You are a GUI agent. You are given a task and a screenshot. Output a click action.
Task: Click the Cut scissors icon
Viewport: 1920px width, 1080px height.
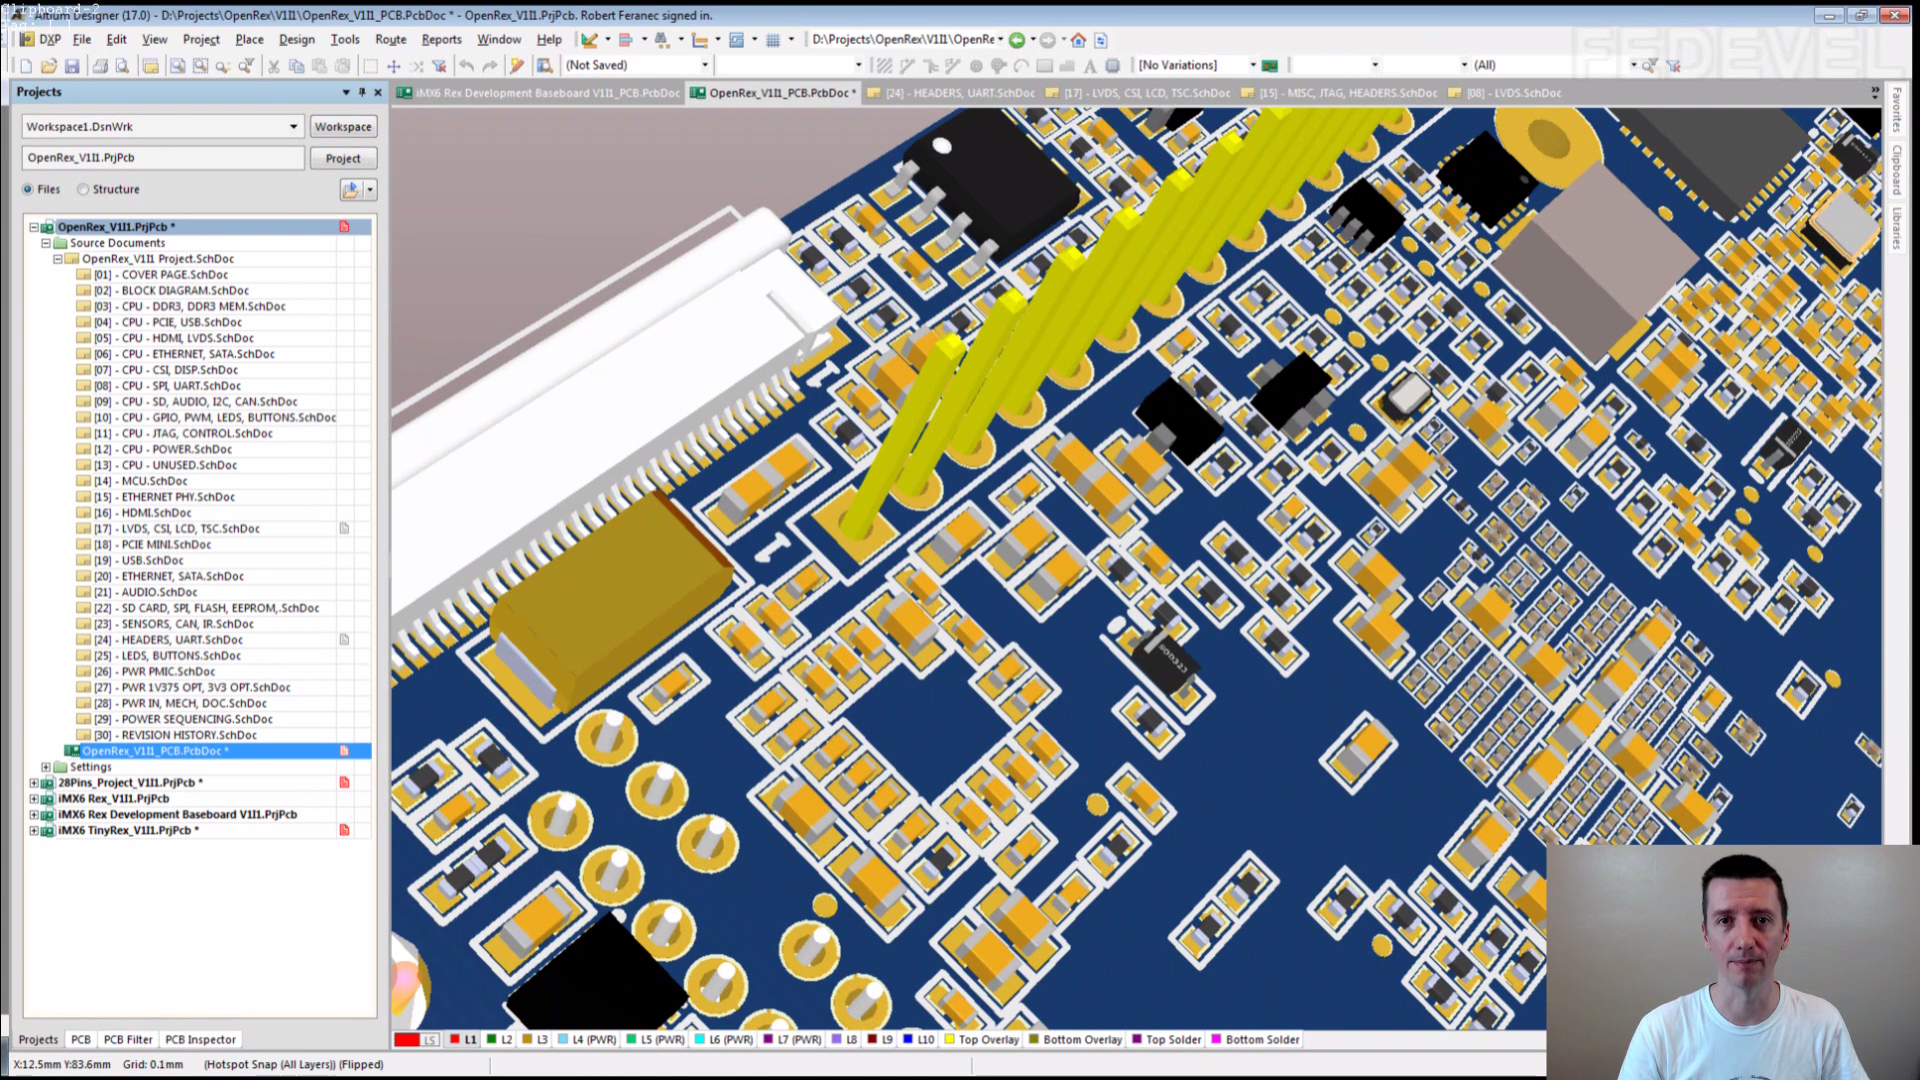[273, 66]
